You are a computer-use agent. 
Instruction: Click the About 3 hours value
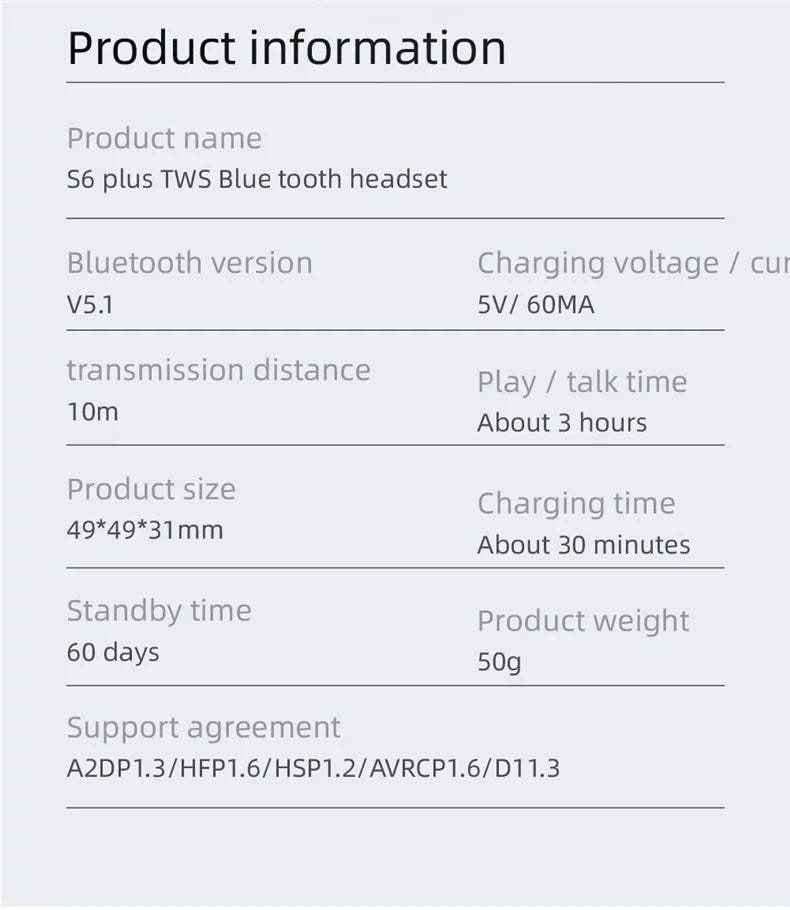(561, 423)
